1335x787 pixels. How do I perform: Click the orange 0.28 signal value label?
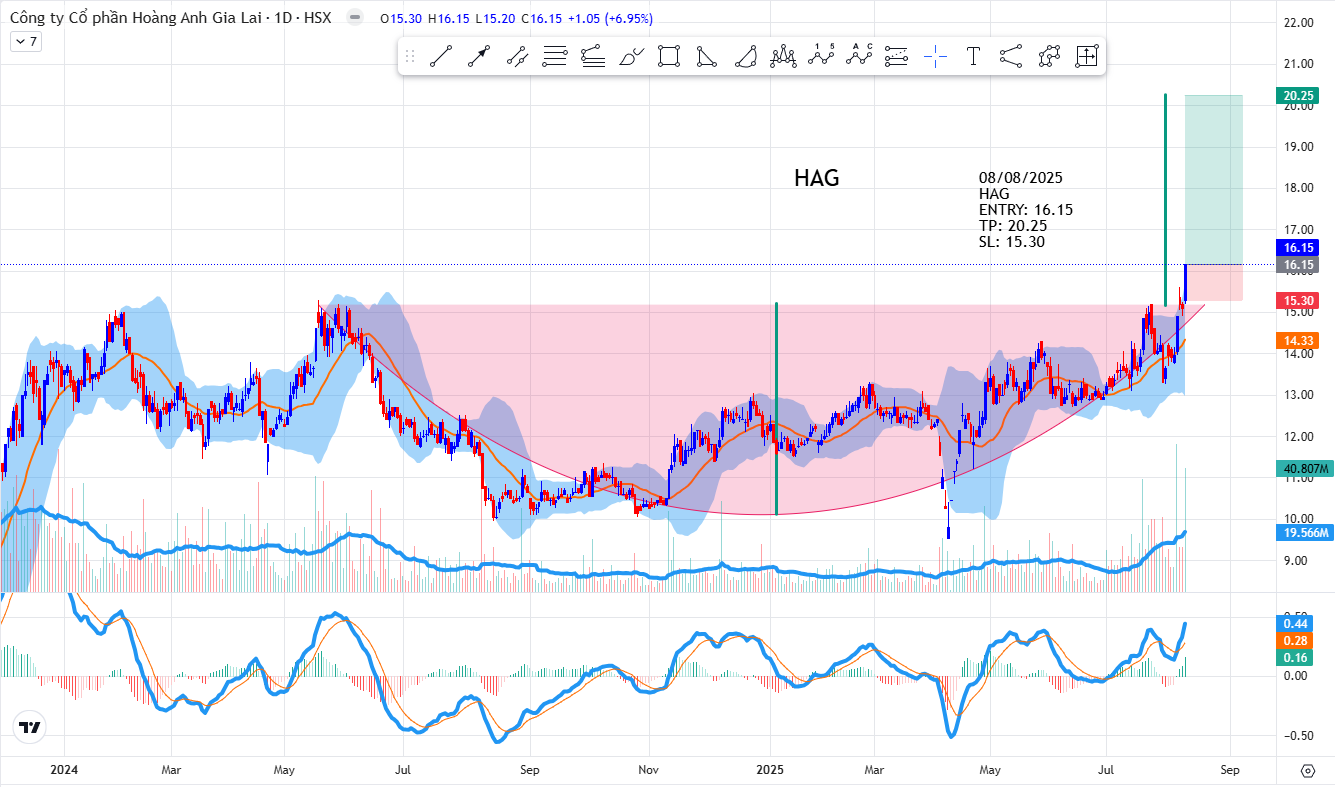(x=1297, y=640)
